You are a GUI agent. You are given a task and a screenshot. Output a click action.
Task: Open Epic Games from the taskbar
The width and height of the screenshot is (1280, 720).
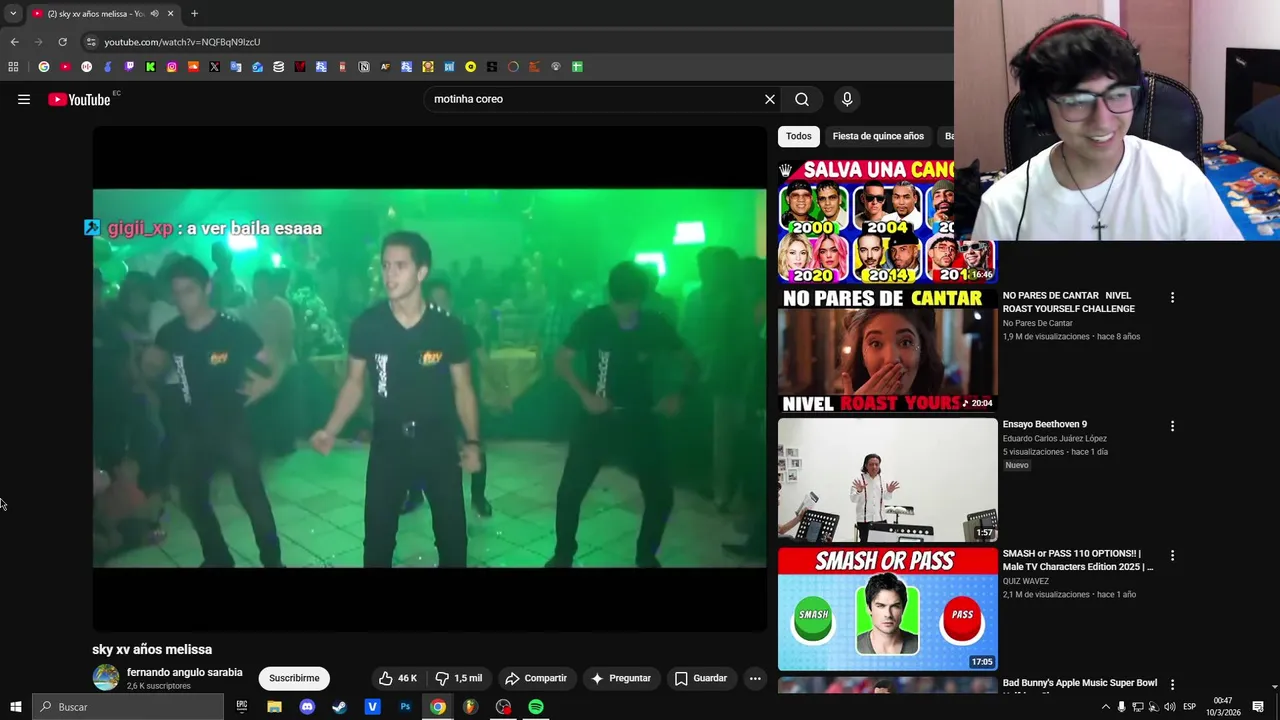(x=241, y=707)
